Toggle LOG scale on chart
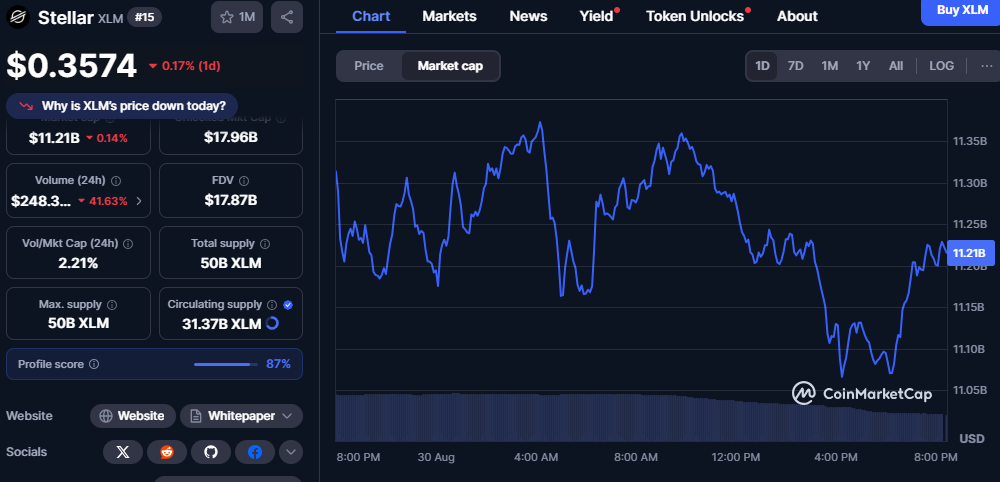1000x482 pixels. coord(941,66)
